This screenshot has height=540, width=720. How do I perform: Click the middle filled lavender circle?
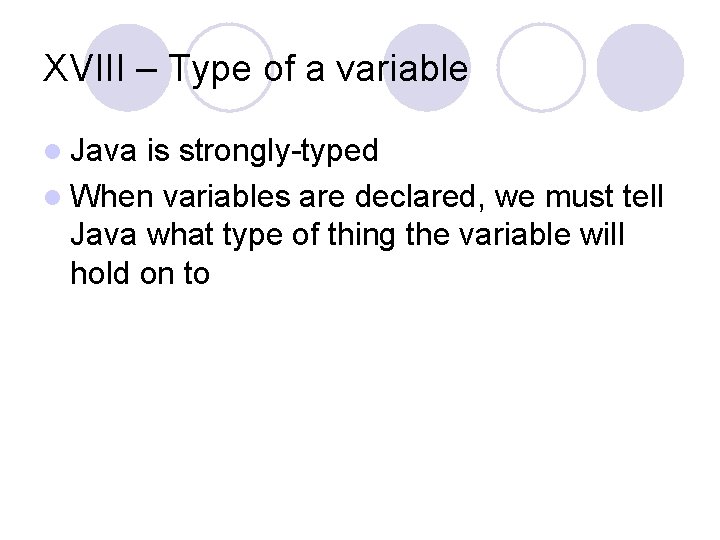tap(427, 67)
